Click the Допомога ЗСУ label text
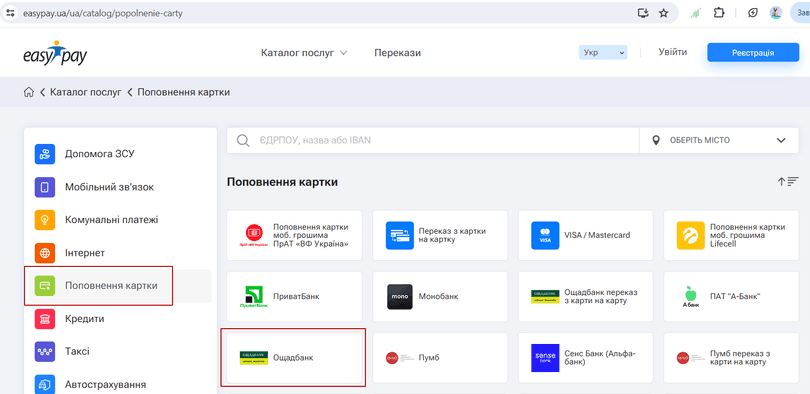Screen dimensions: 810x394 (100, 154)
